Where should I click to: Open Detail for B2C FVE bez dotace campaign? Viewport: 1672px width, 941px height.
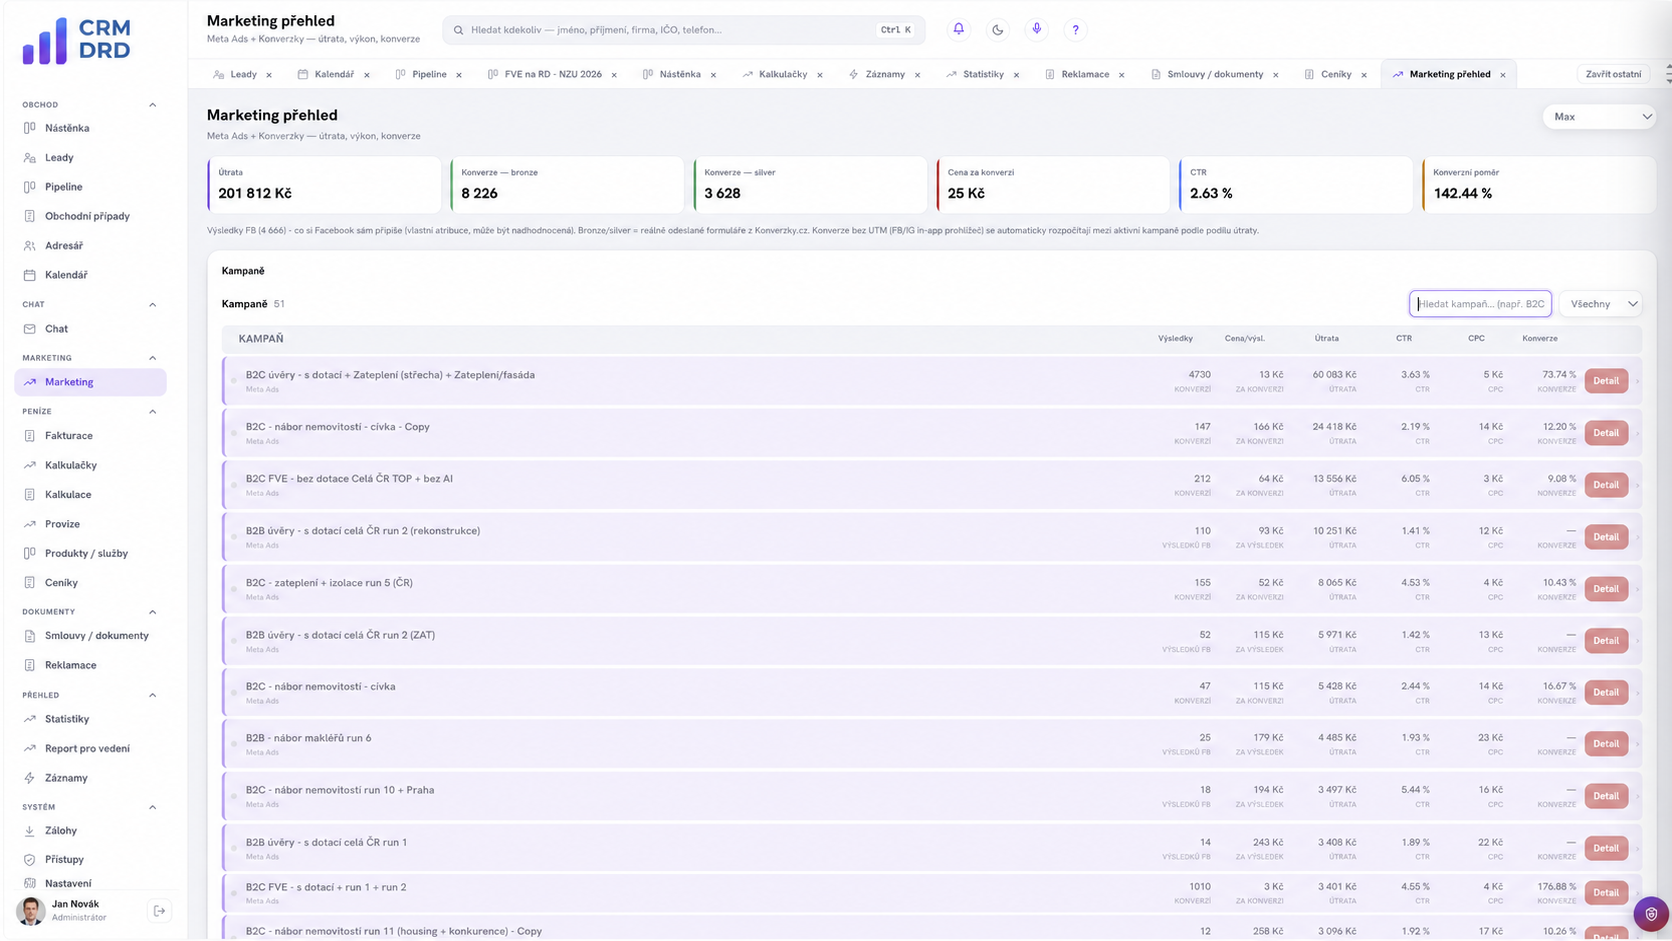(x=1606, y=485)
